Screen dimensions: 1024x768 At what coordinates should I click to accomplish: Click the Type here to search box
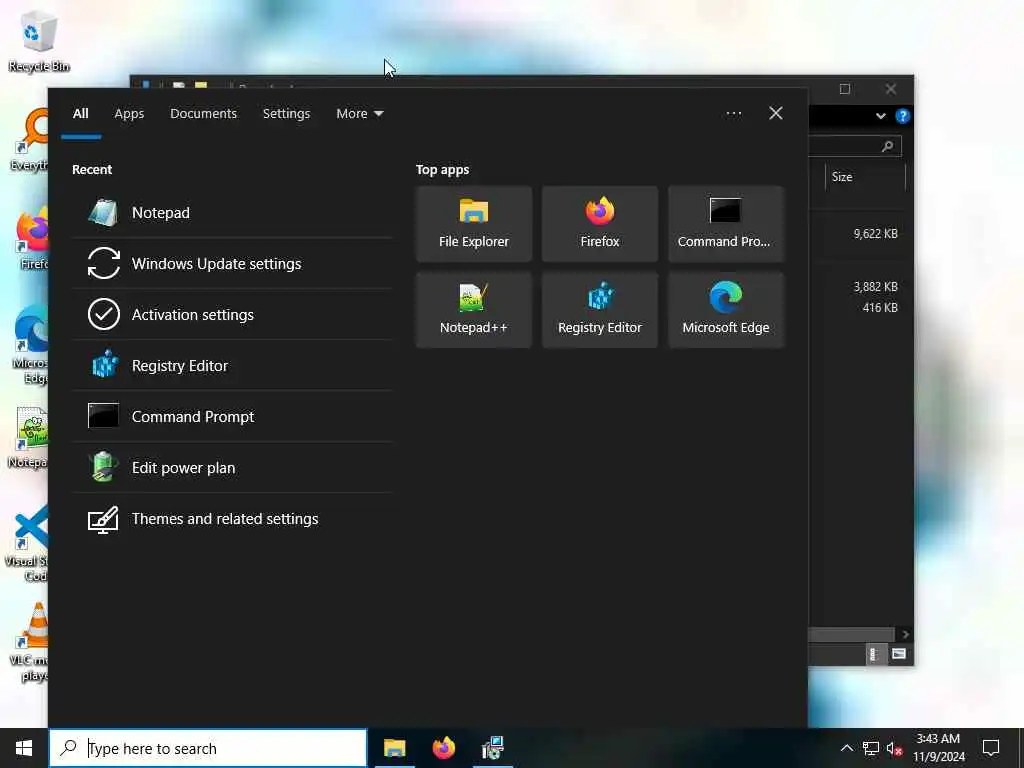point(208,748)
